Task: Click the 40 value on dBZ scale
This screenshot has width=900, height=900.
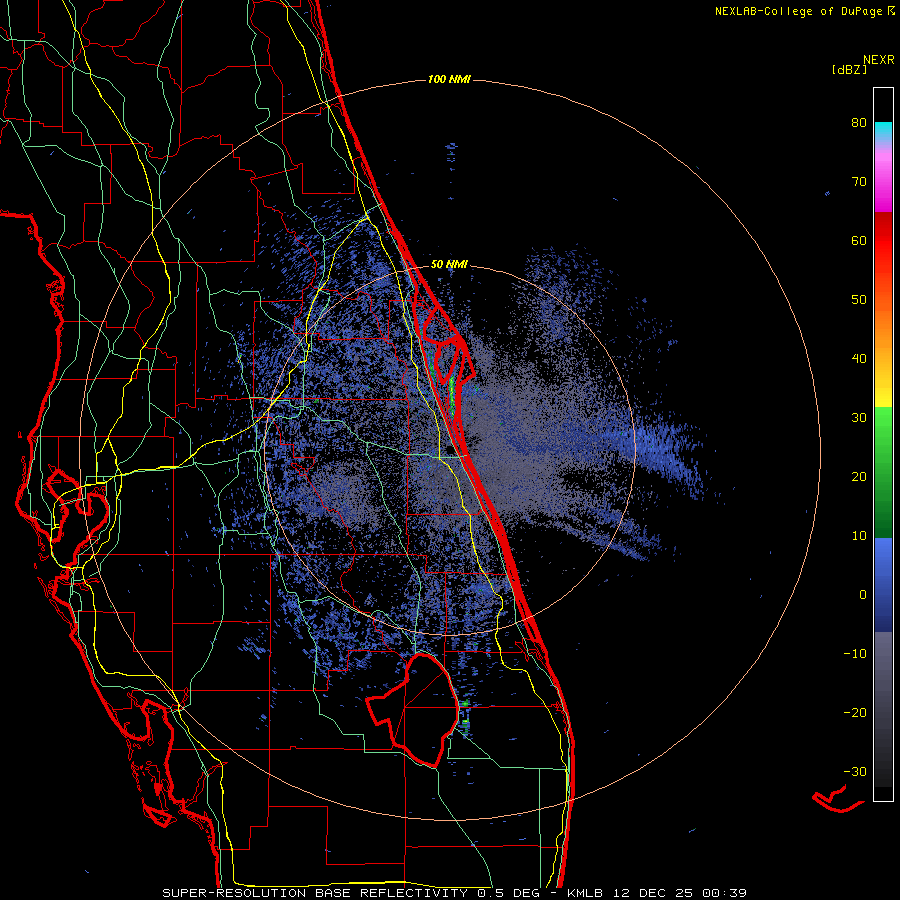Action: [859, 359]
